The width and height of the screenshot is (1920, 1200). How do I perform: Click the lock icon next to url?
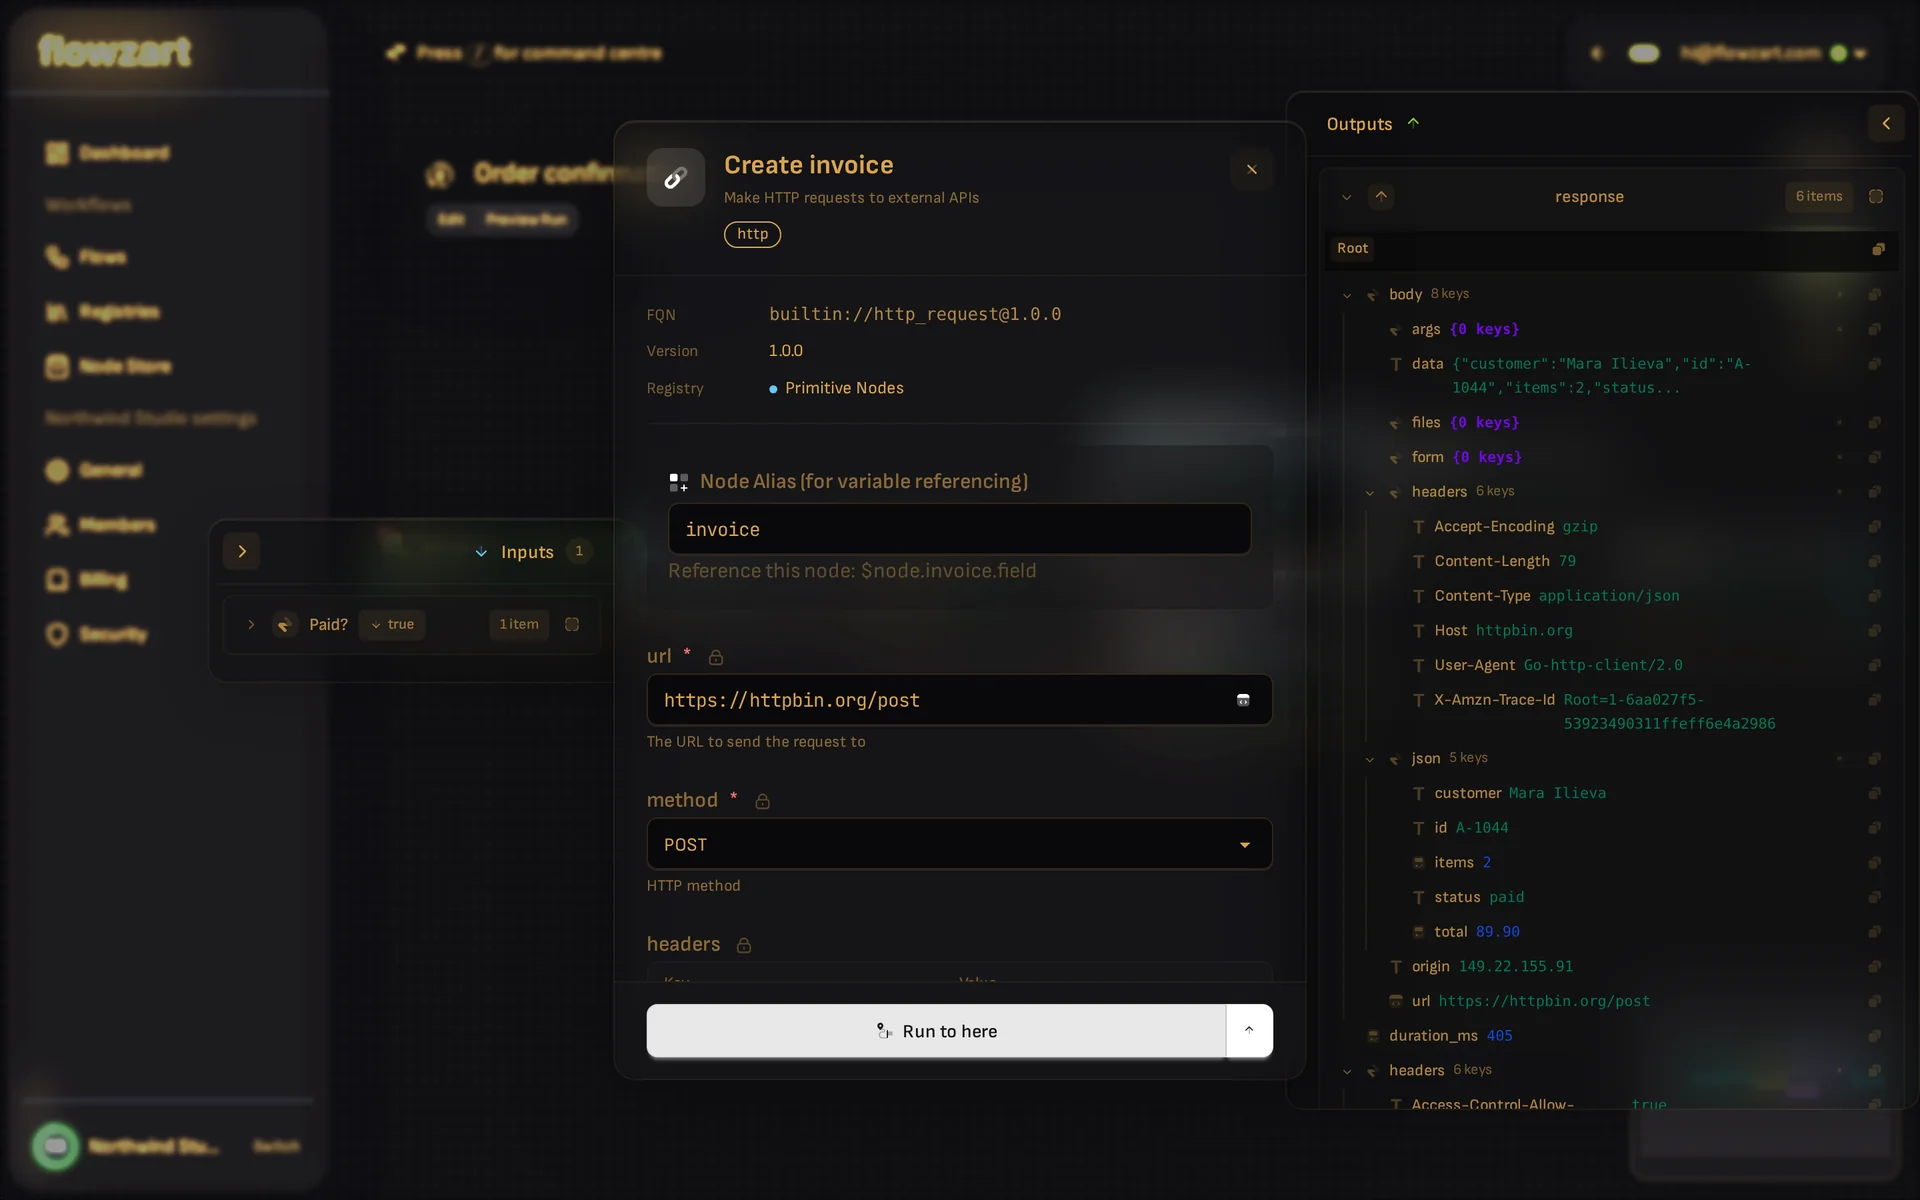pyautogui.click(x=716, y=657)
